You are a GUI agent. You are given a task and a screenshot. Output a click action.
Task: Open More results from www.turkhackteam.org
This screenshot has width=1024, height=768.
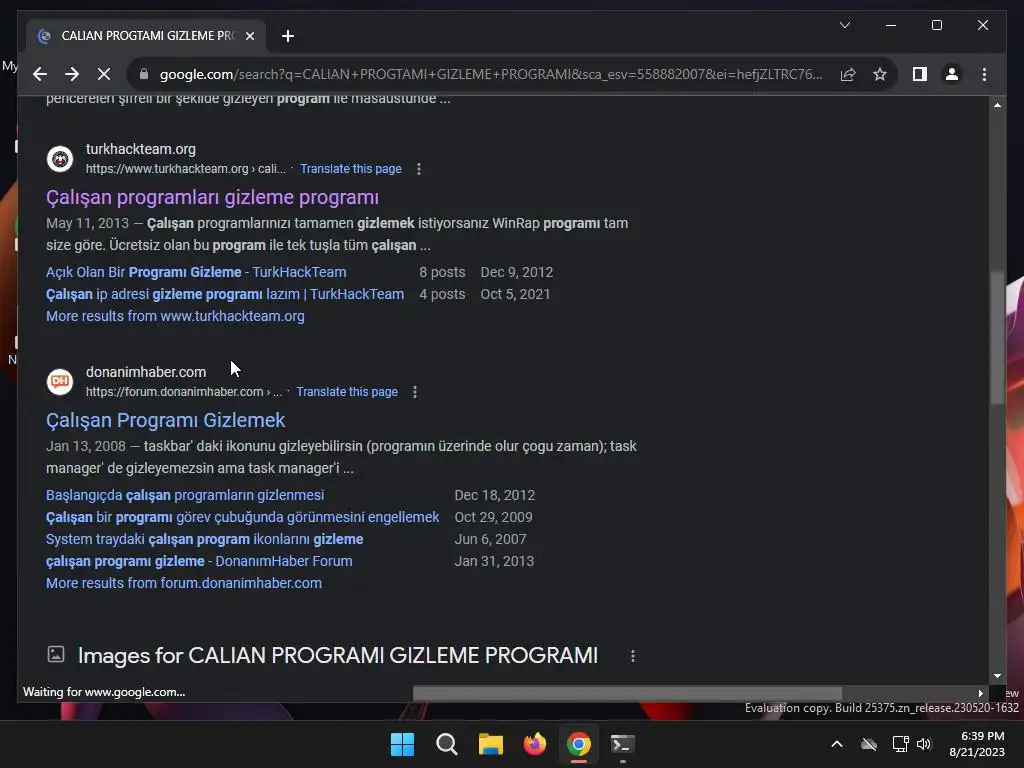pos(175,316)
